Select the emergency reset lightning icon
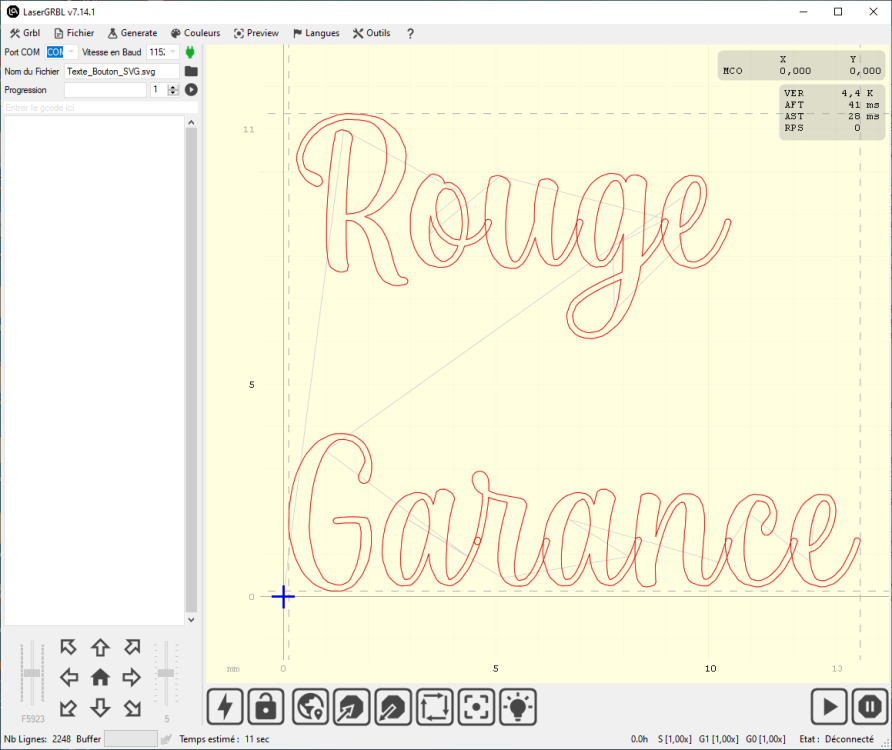 [224, 707]
